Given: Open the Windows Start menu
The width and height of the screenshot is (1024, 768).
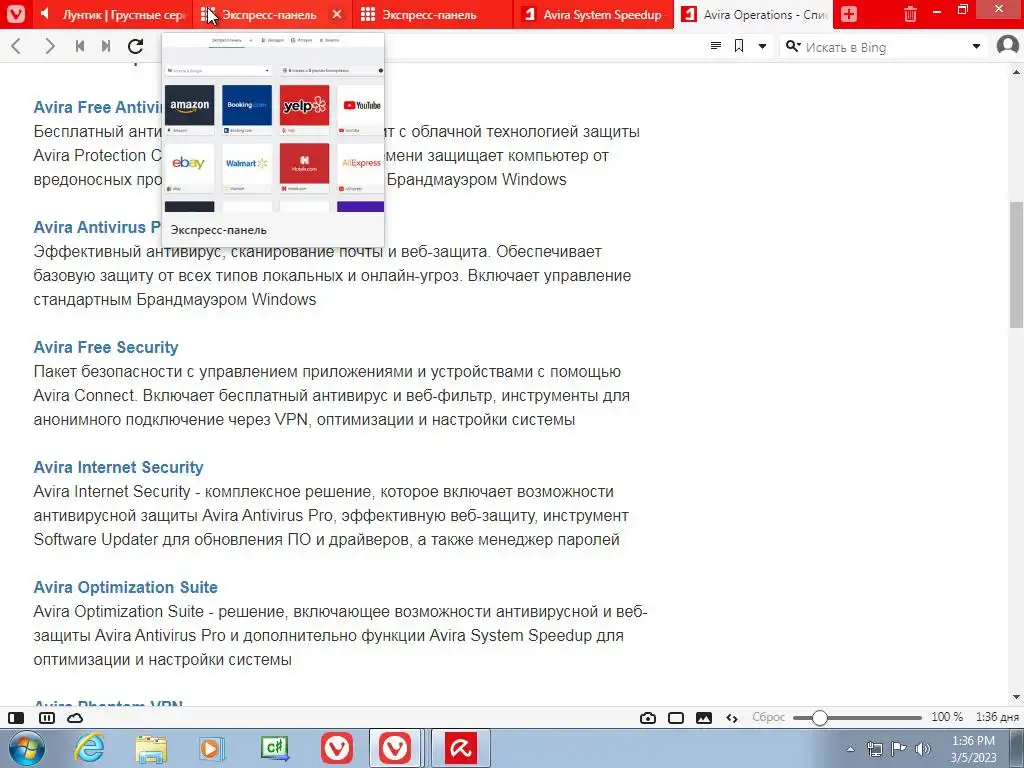Looking at the screenshot, I should point(26,748).
